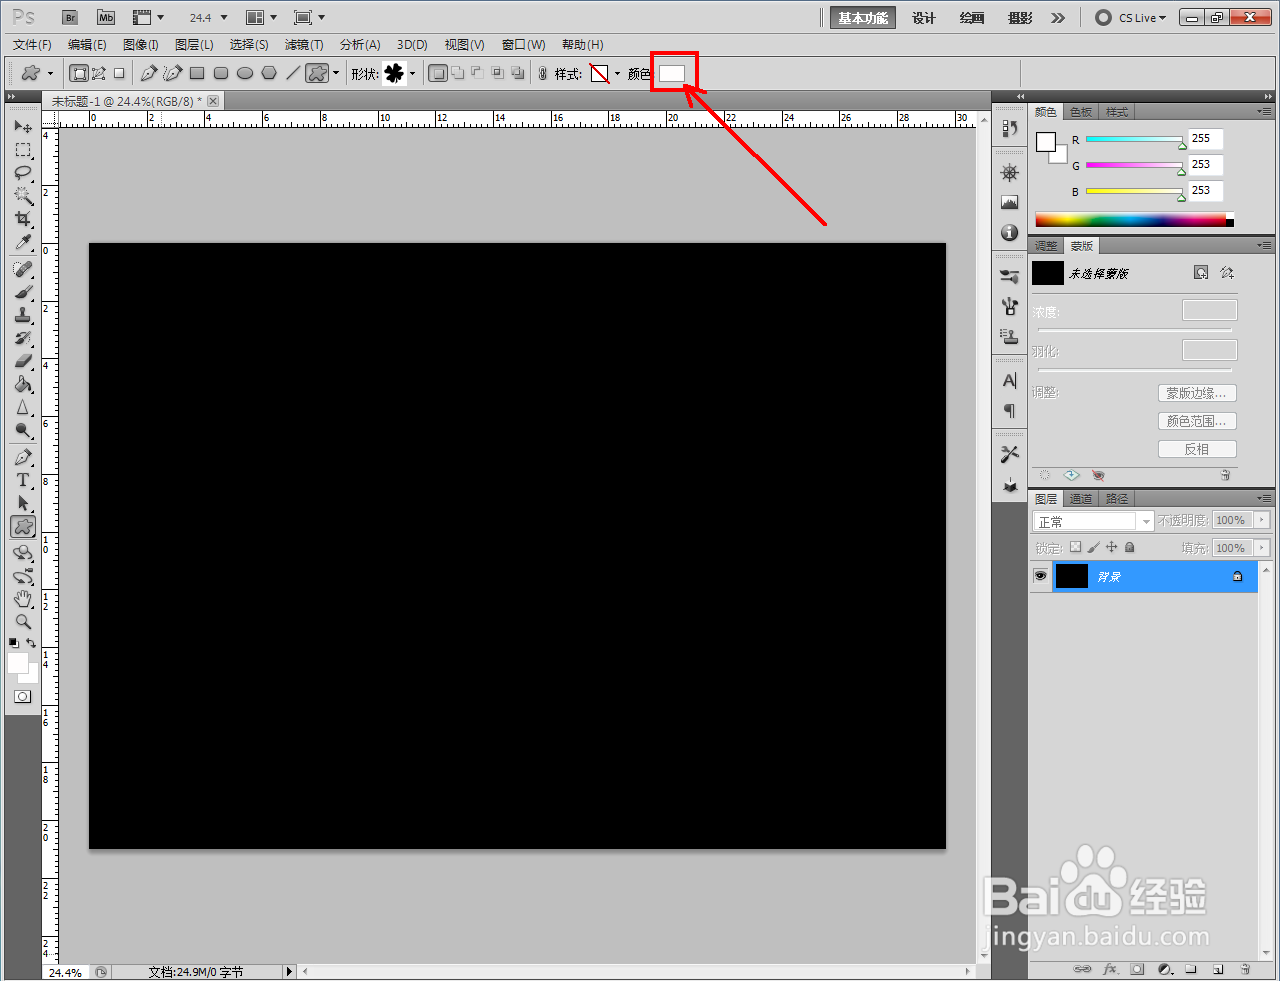Image resolution: width=1280 pixels, height=981 pixels.
Task: Select the Hand tool
Action: pos(23,600)
